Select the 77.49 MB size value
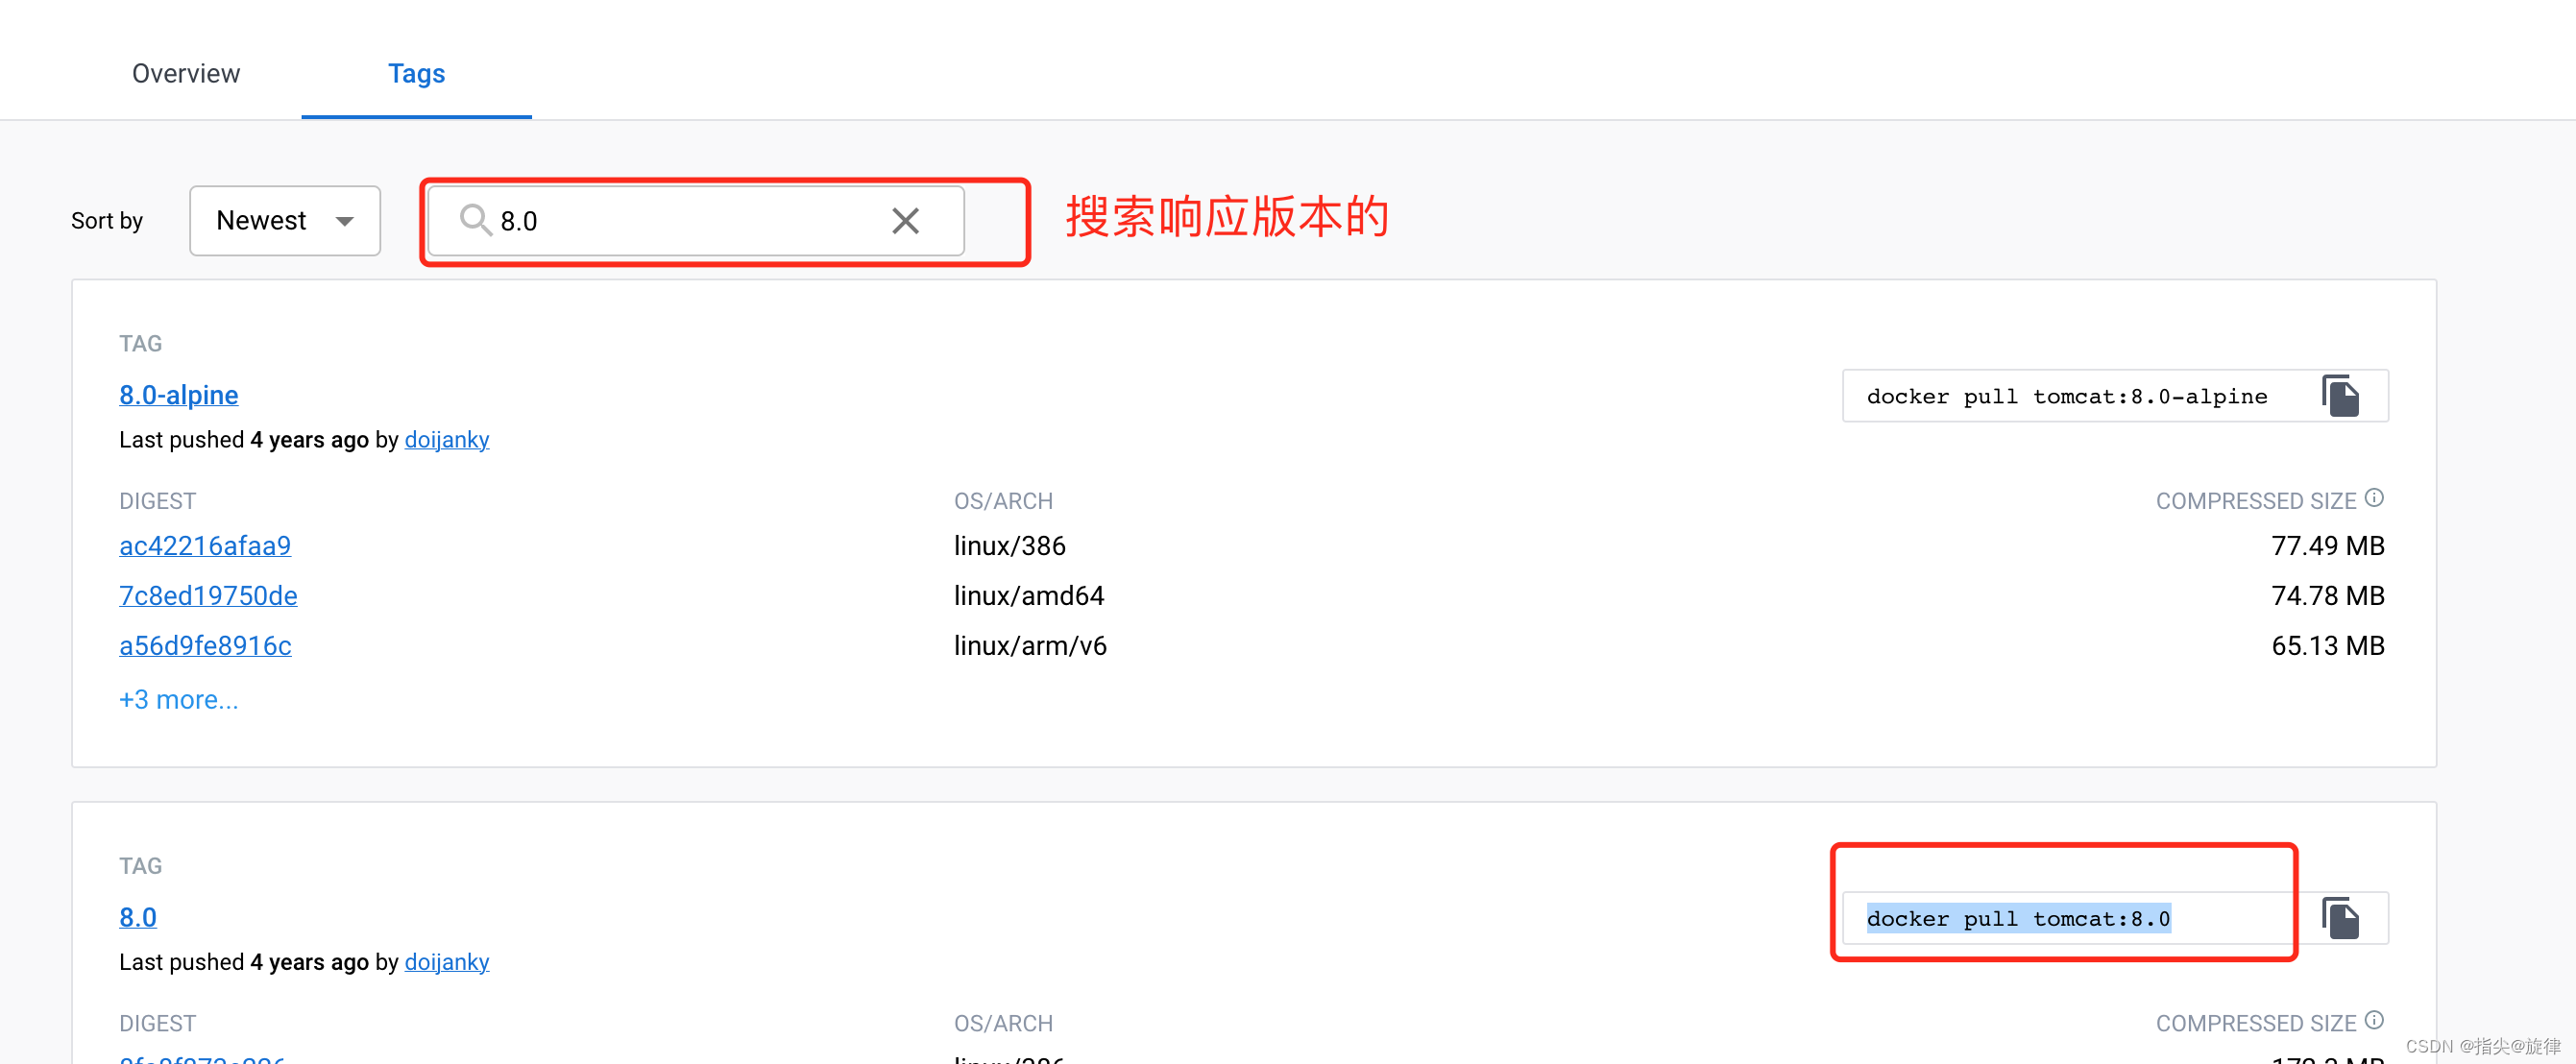 coord(2327,545)
